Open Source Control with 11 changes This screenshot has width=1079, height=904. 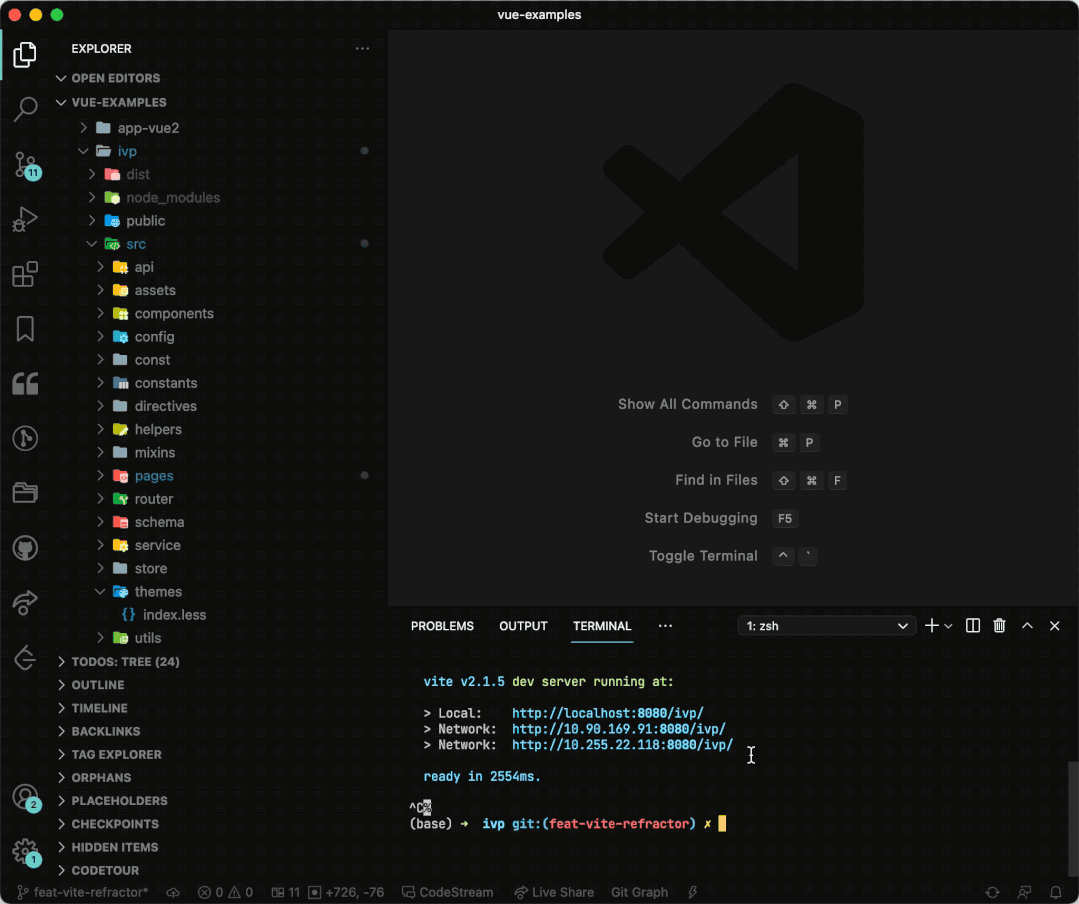(x=26, y=165)
